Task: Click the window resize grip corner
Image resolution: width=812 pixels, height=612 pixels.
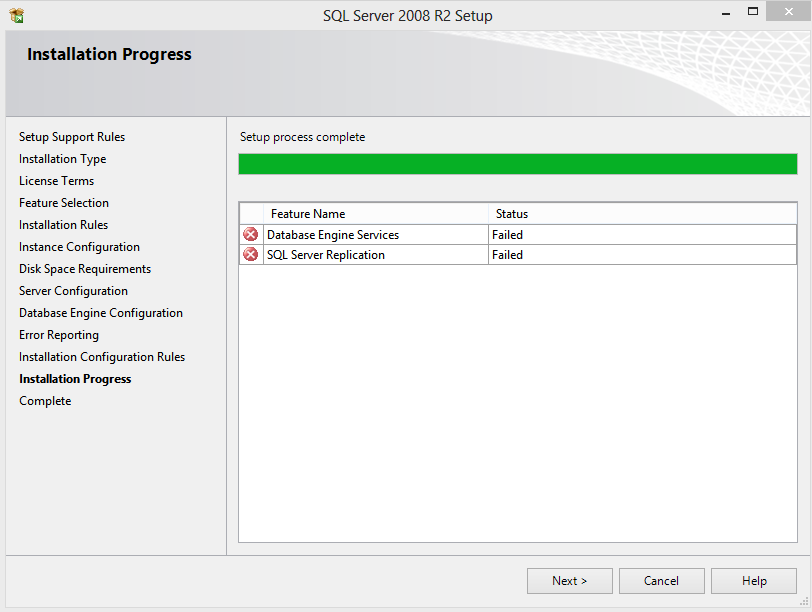Action: pos(804,602)
